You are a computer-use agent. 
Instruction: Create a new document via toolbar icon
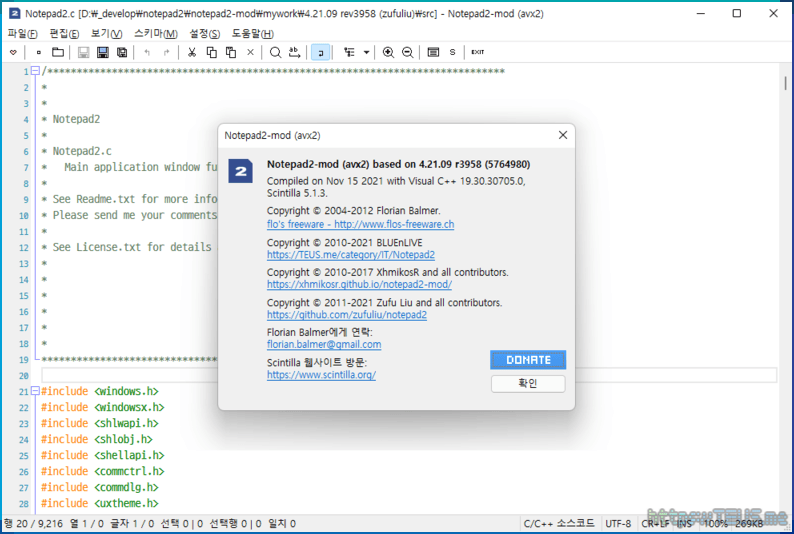38,52
